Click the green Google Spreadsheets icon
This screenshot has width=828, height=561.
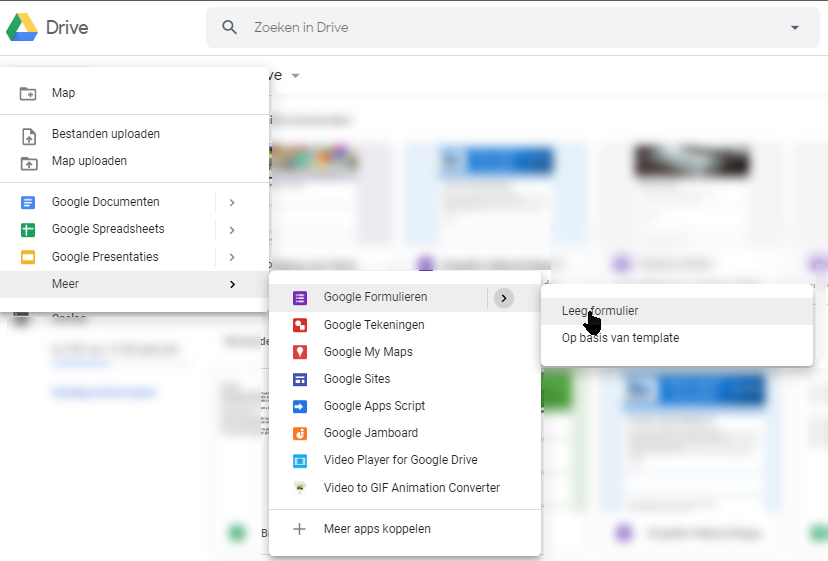tap(28, 230)
